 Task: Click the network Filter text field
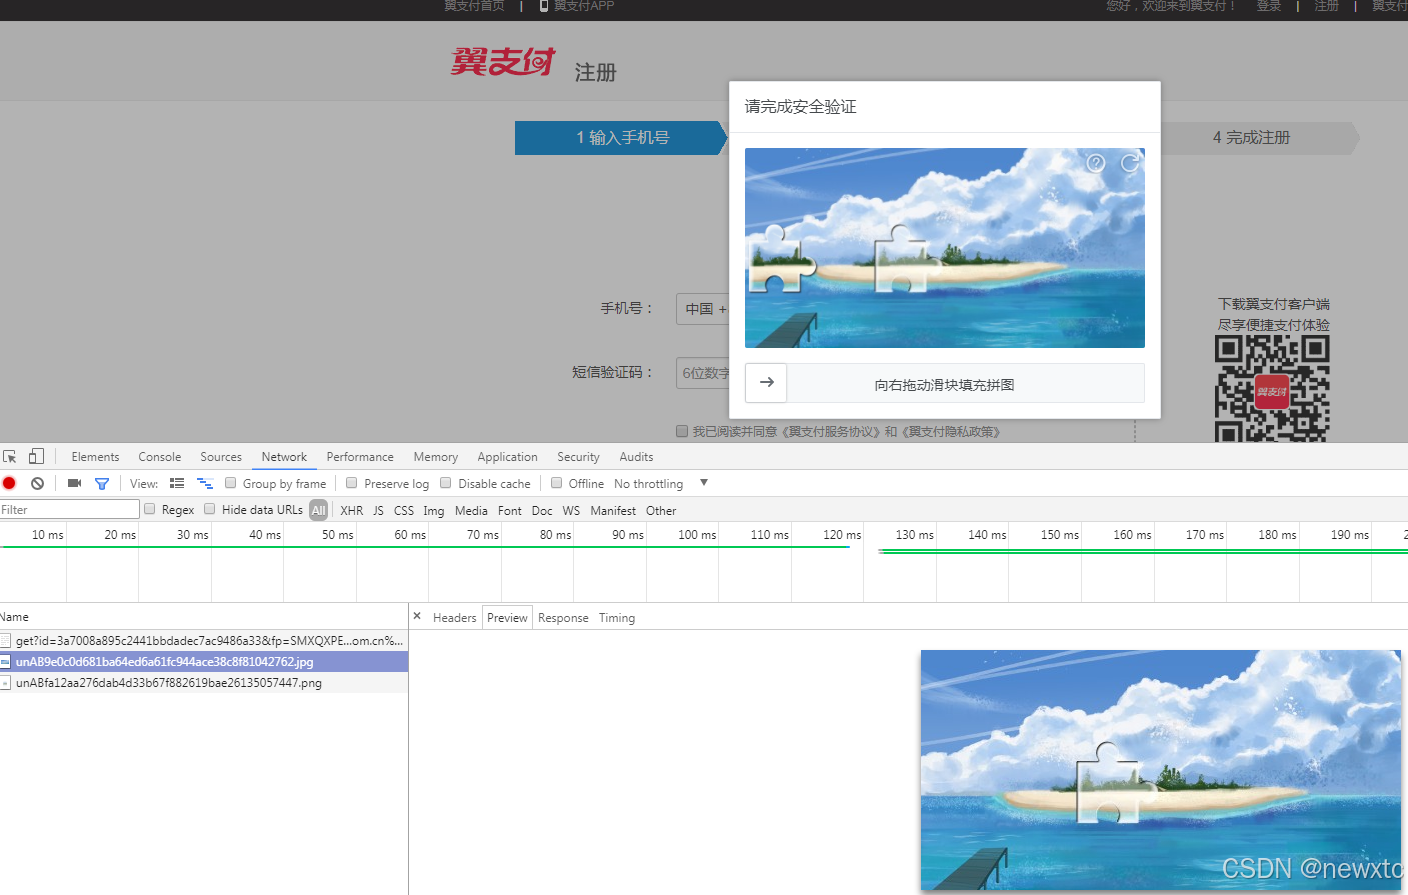69,510
